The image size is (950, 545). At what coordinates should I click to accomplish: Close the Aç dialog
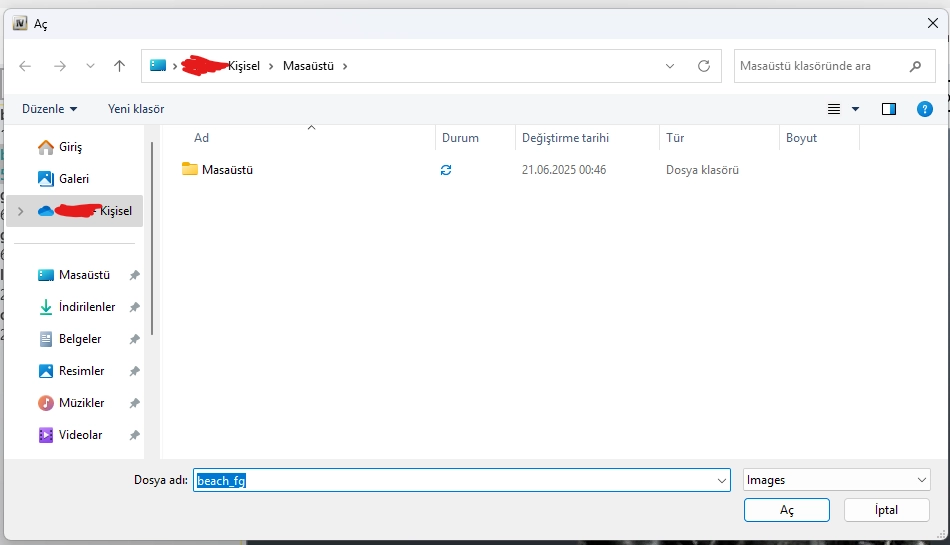(932, 23)
